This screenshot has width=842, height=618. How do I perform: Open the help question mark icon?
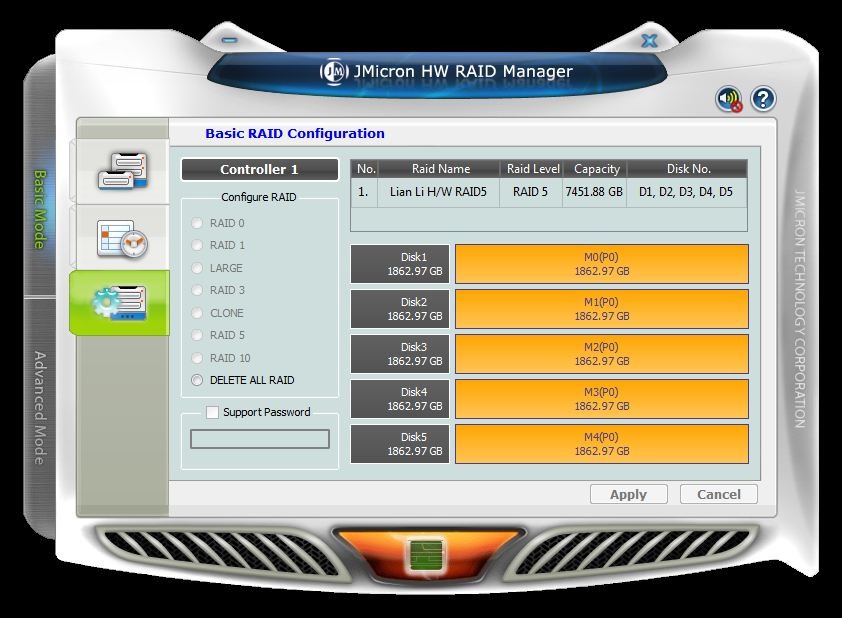[763, 99]
